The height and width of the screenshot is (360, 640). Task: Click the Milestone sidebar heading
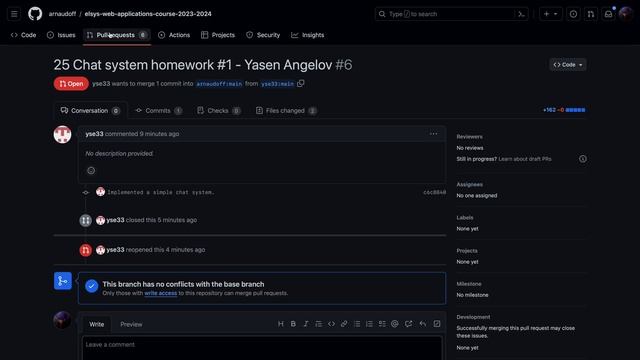click(x=469, y=284)
